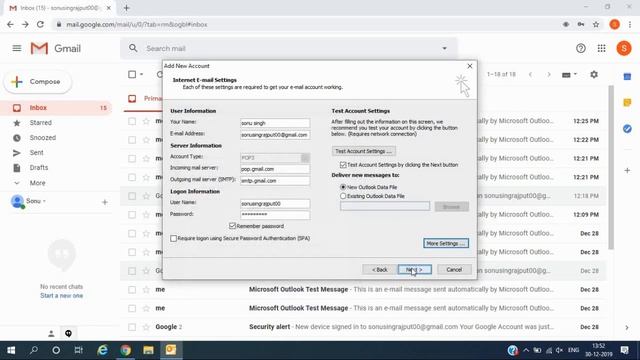Click browser back arrow
This screenshot has width=640, height=360.
pyautogui.click(x=10, y=24)
